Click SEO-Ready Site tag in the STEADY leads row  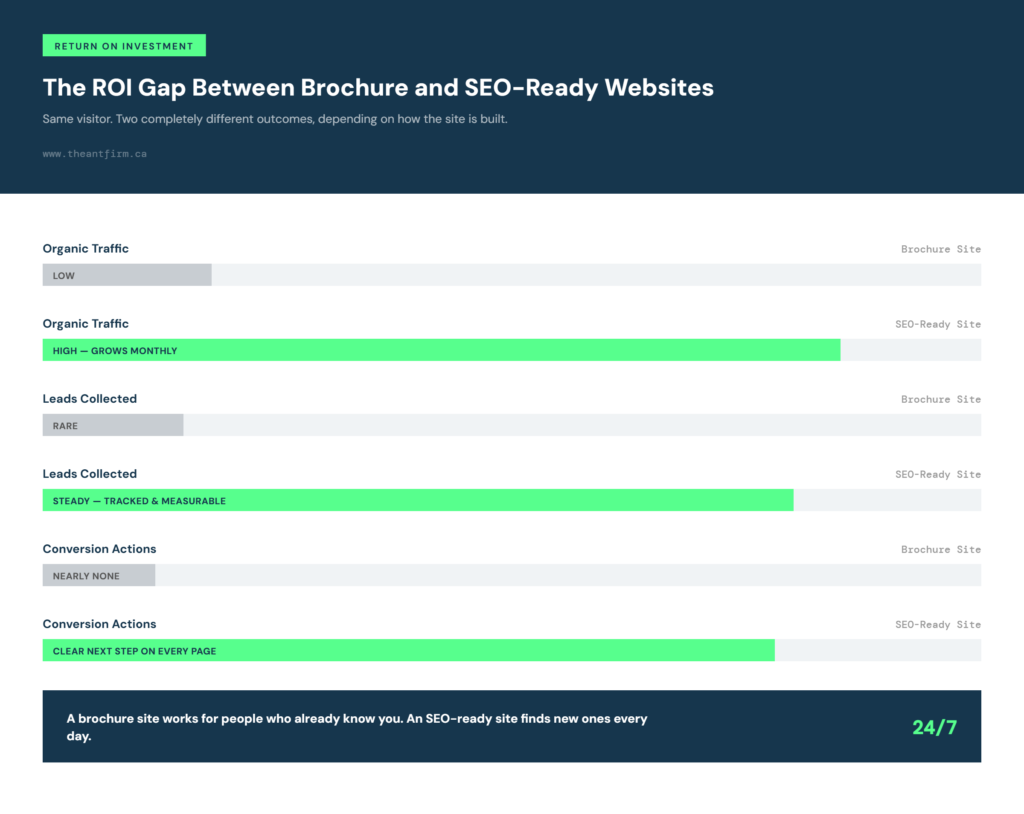coord(938,475)
